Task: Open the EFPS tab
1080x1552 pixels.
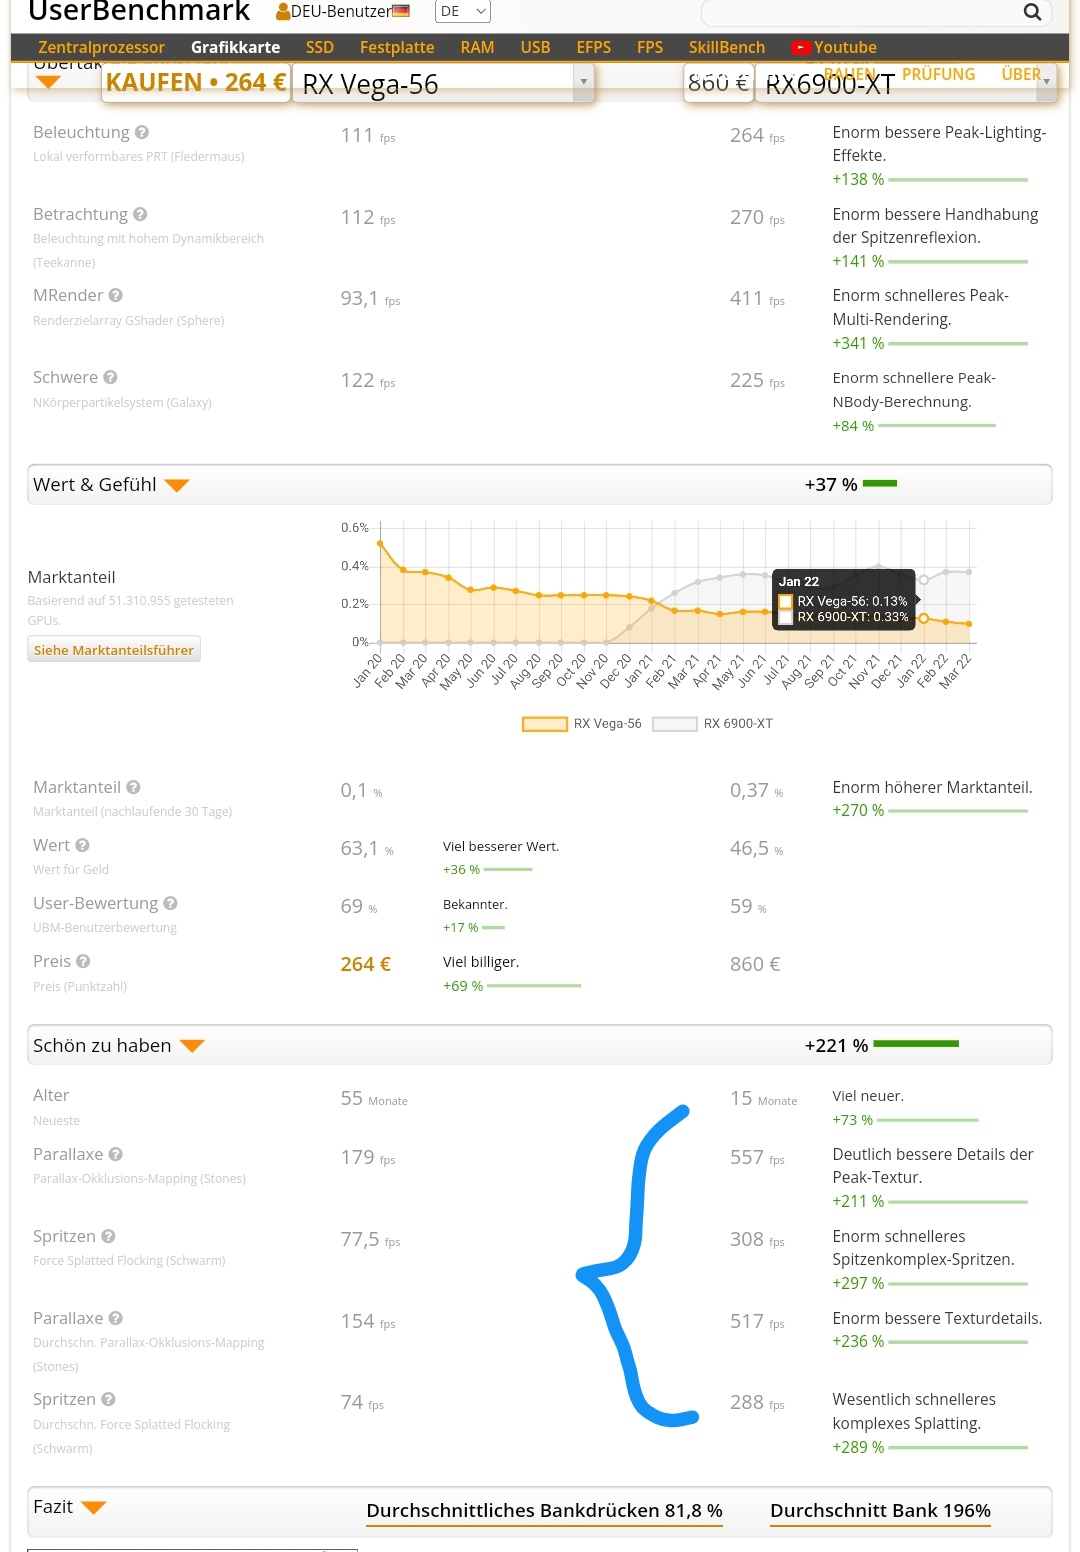Action: [x=594, y=47]
